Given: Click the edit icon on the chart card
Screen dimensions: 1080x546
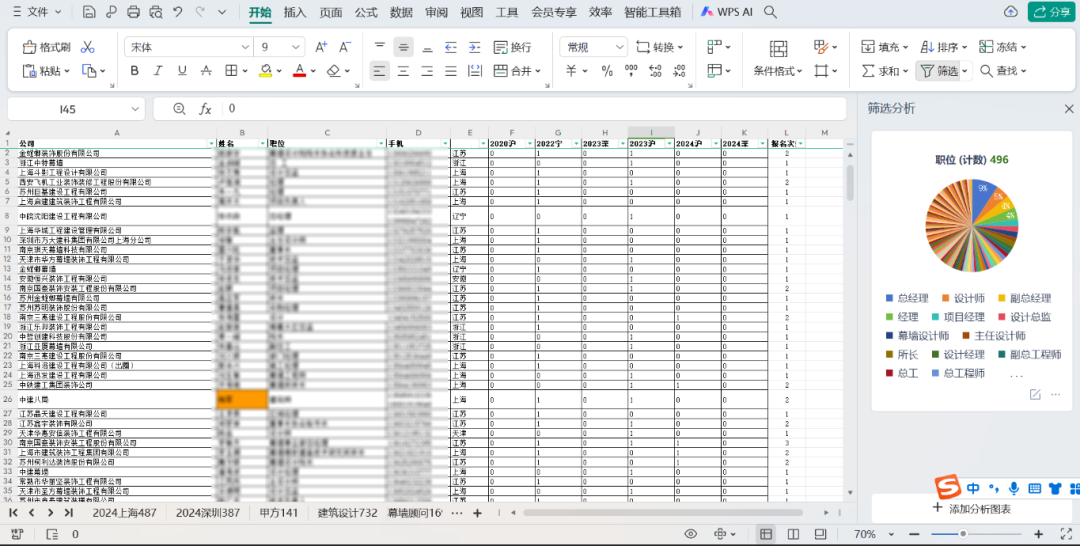Looking at the screenshot, I should click(1035, 395).
